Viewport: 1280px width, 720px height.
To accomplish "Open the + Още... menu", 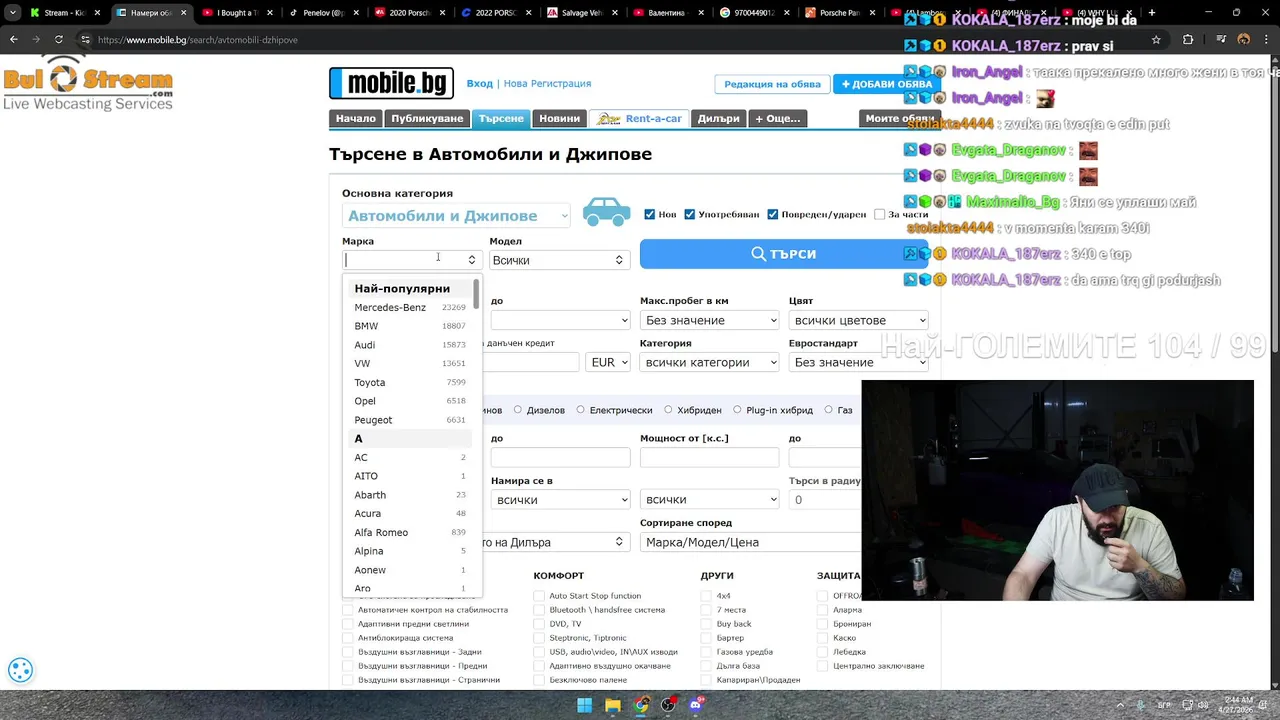I will tap(778, 118).
